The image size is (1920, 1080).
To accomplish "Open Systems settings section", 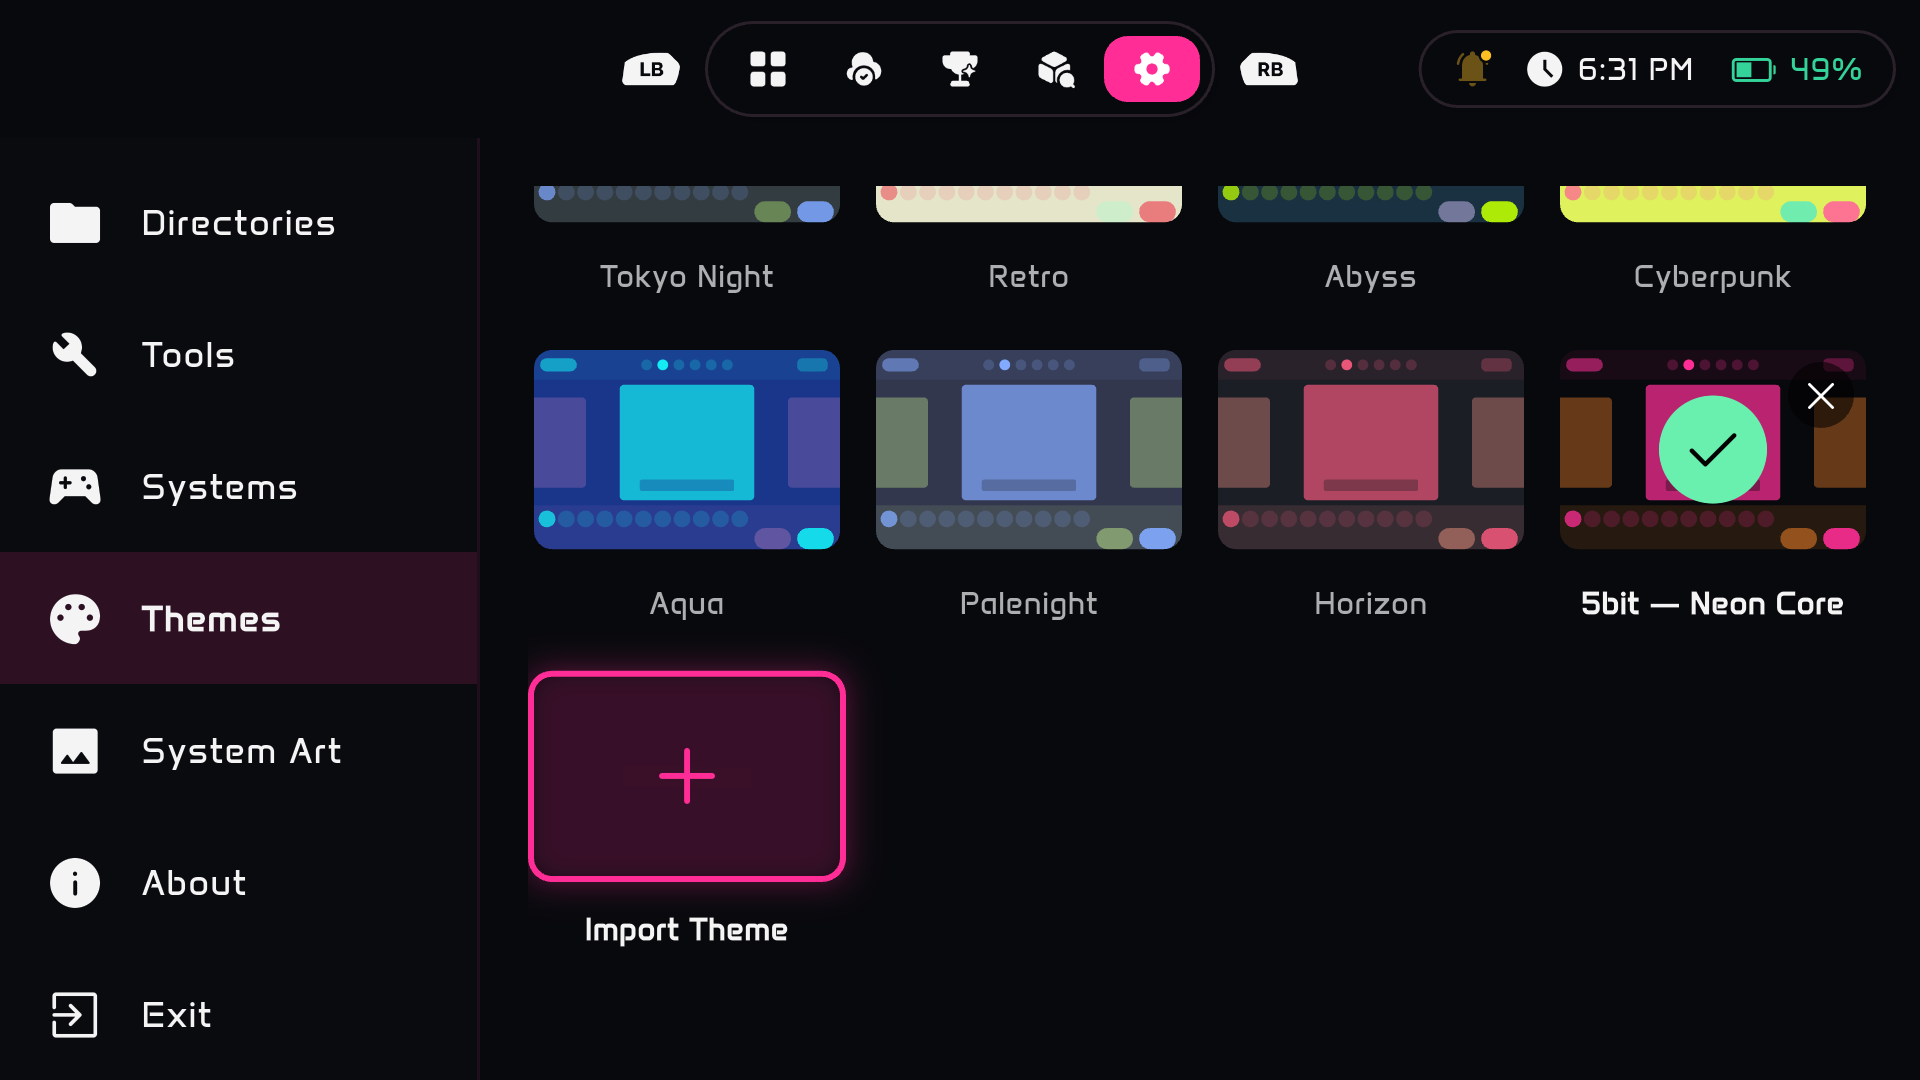I will click(239, 486).
